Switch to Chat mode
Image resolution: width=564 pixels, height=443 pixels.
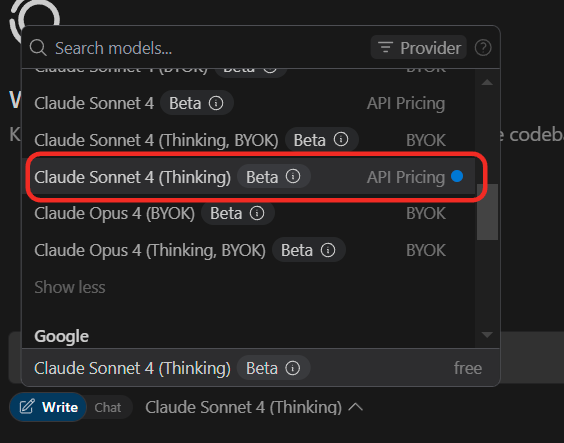click(108, 407)
